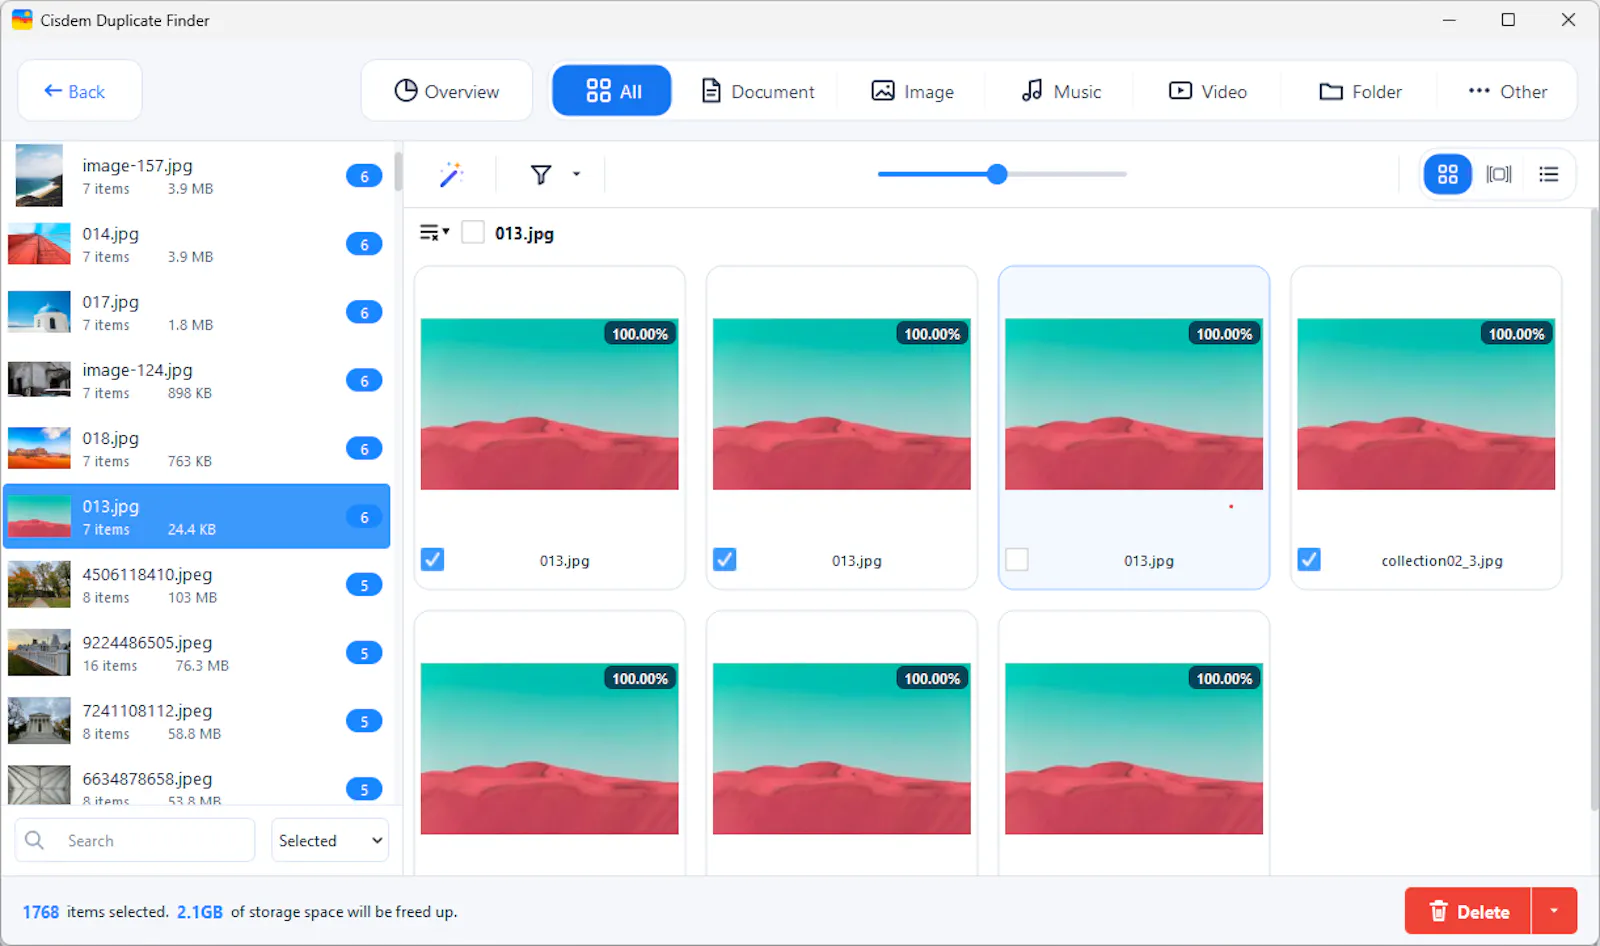Click the collection02_3.jpg image thumbnail

(x=1426, y=404)
